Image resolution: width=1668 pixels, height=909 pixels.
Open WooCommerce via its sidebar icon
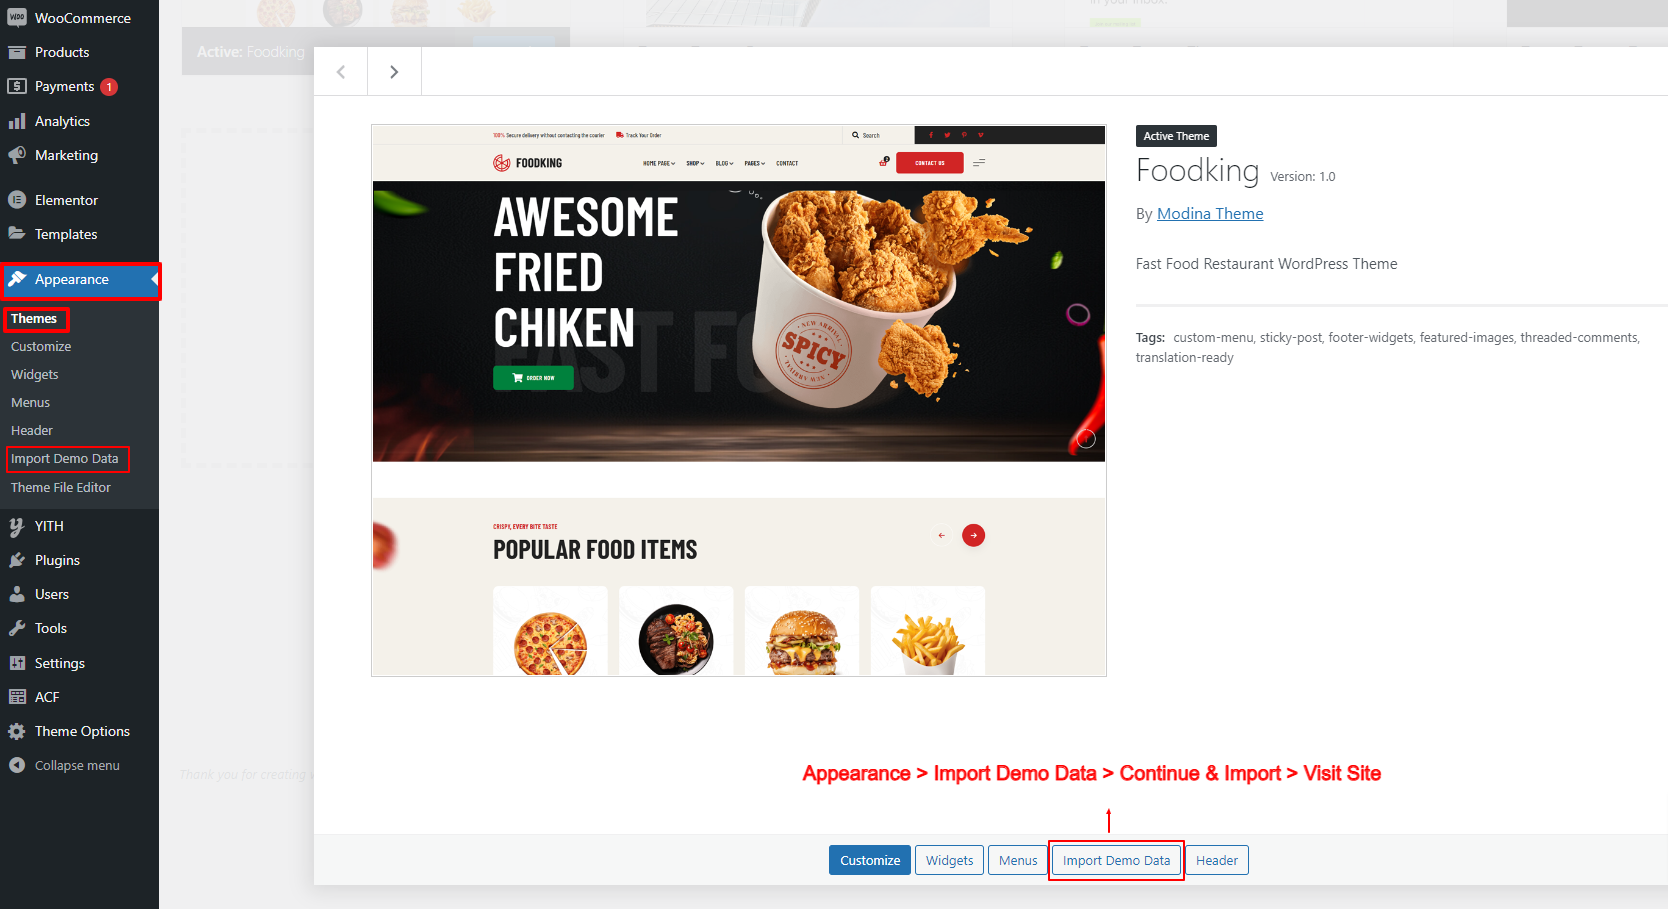[x=17, y=18]
